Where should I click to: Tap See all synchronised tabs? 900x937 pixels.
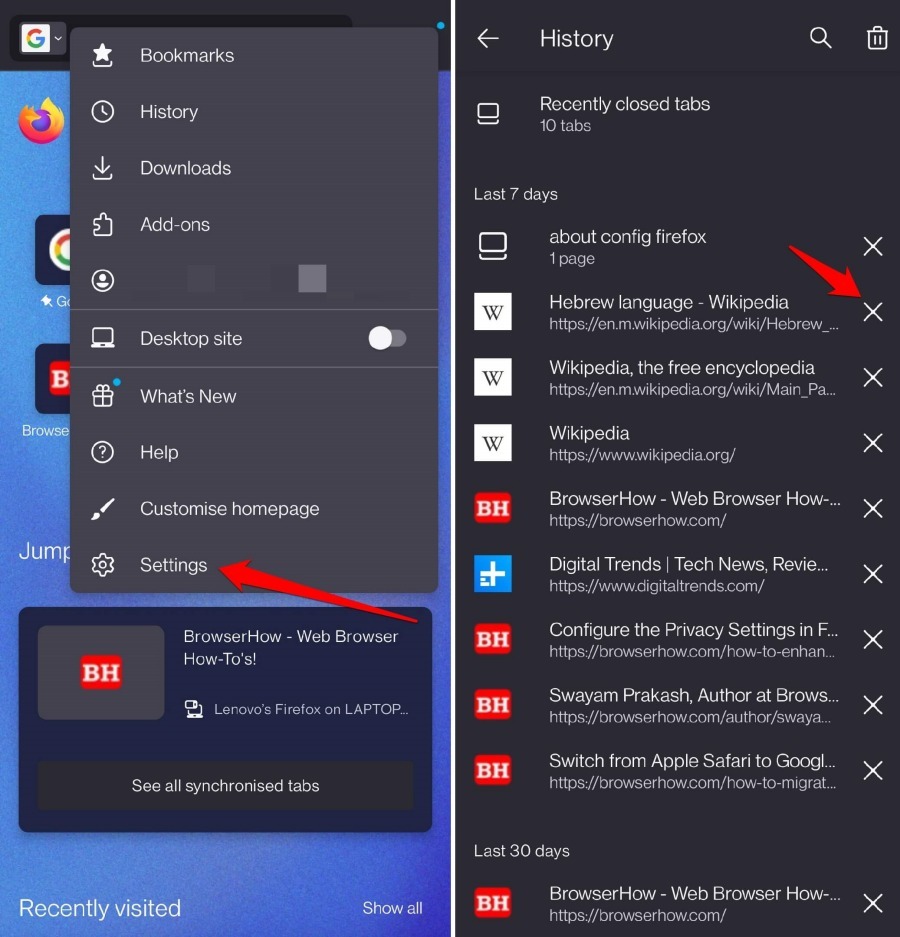225,786
